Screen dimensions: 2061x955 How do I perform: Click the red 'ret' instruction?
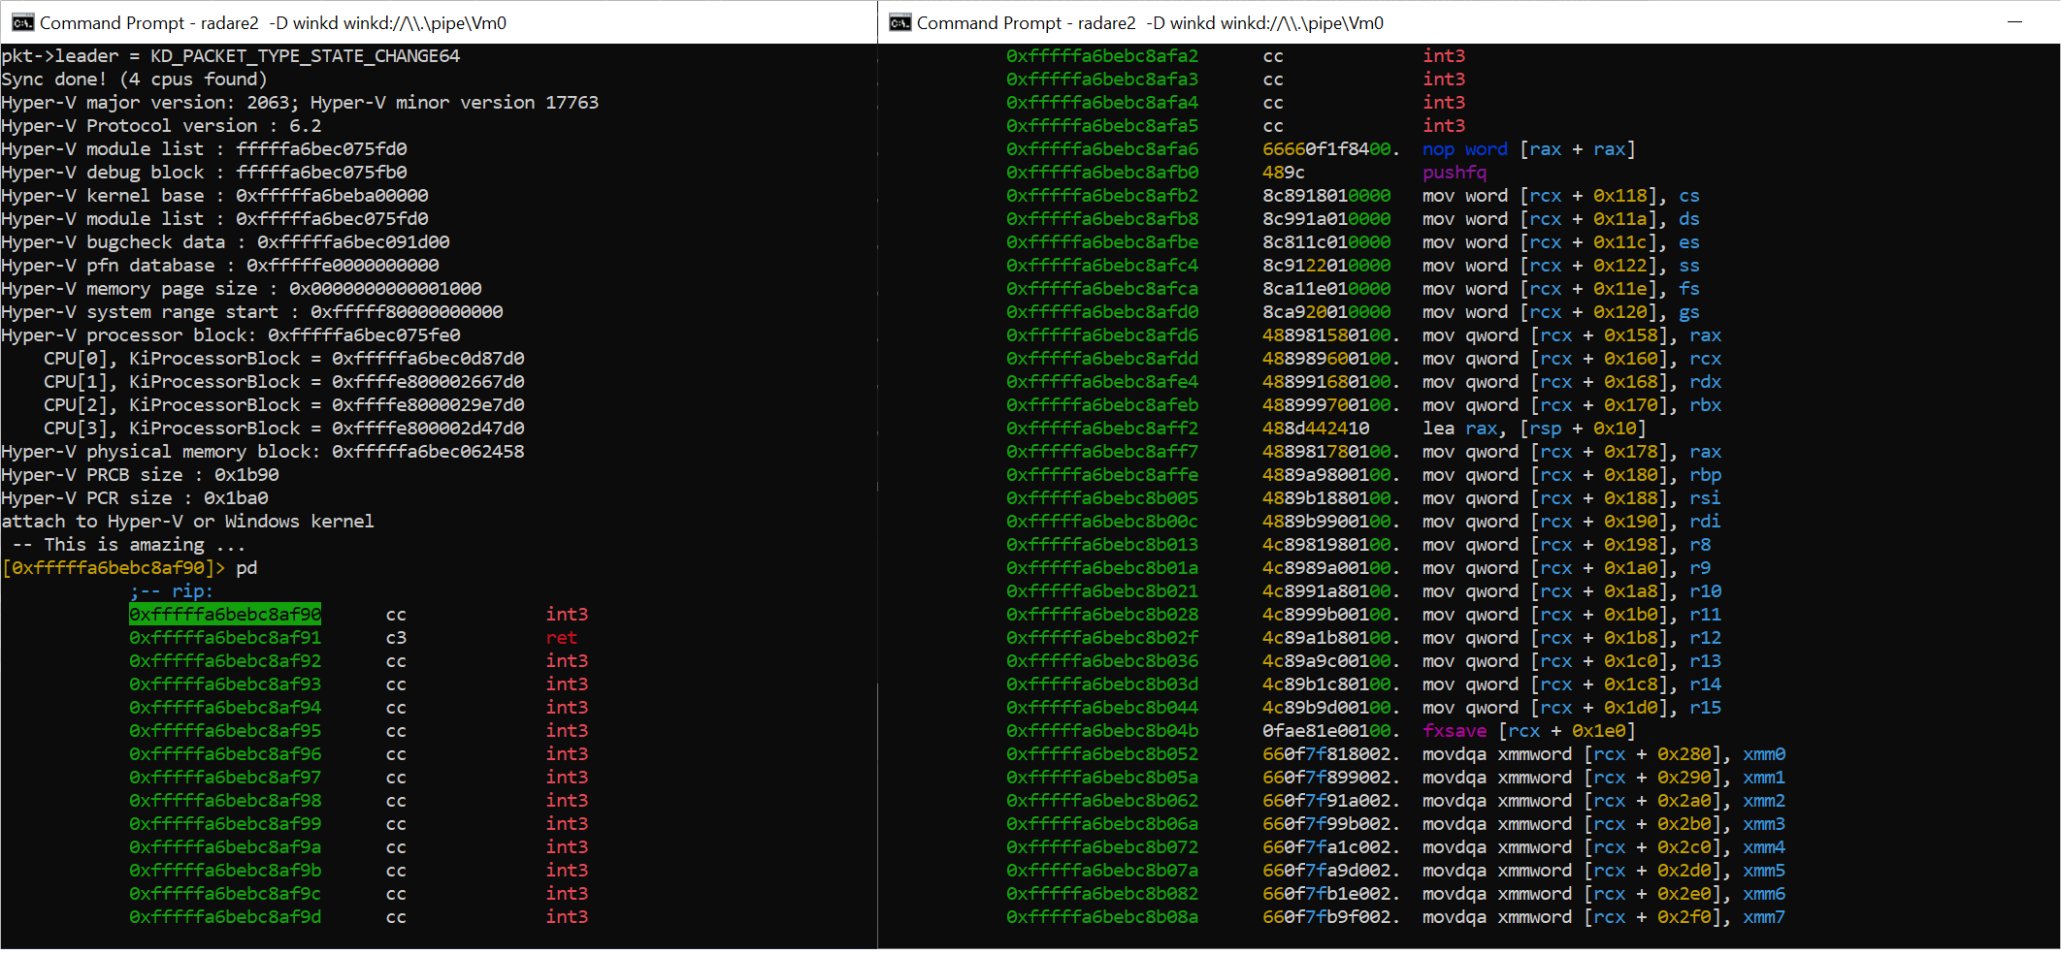[561, 637]
